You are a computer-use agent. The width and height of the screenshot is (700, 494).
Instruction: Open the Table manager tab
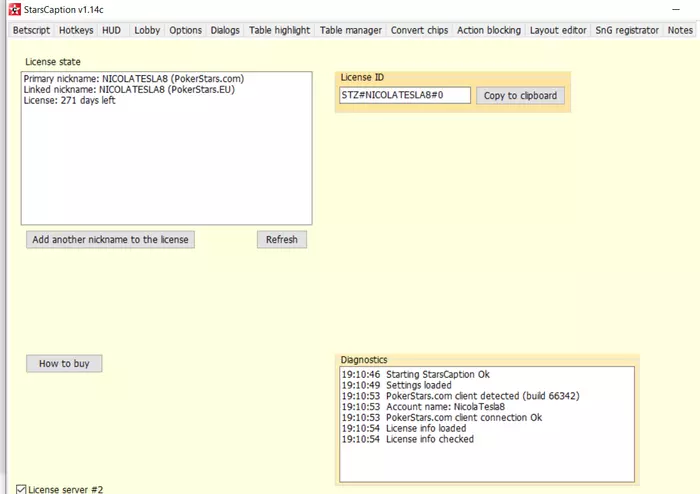click(x=351, y=30)
